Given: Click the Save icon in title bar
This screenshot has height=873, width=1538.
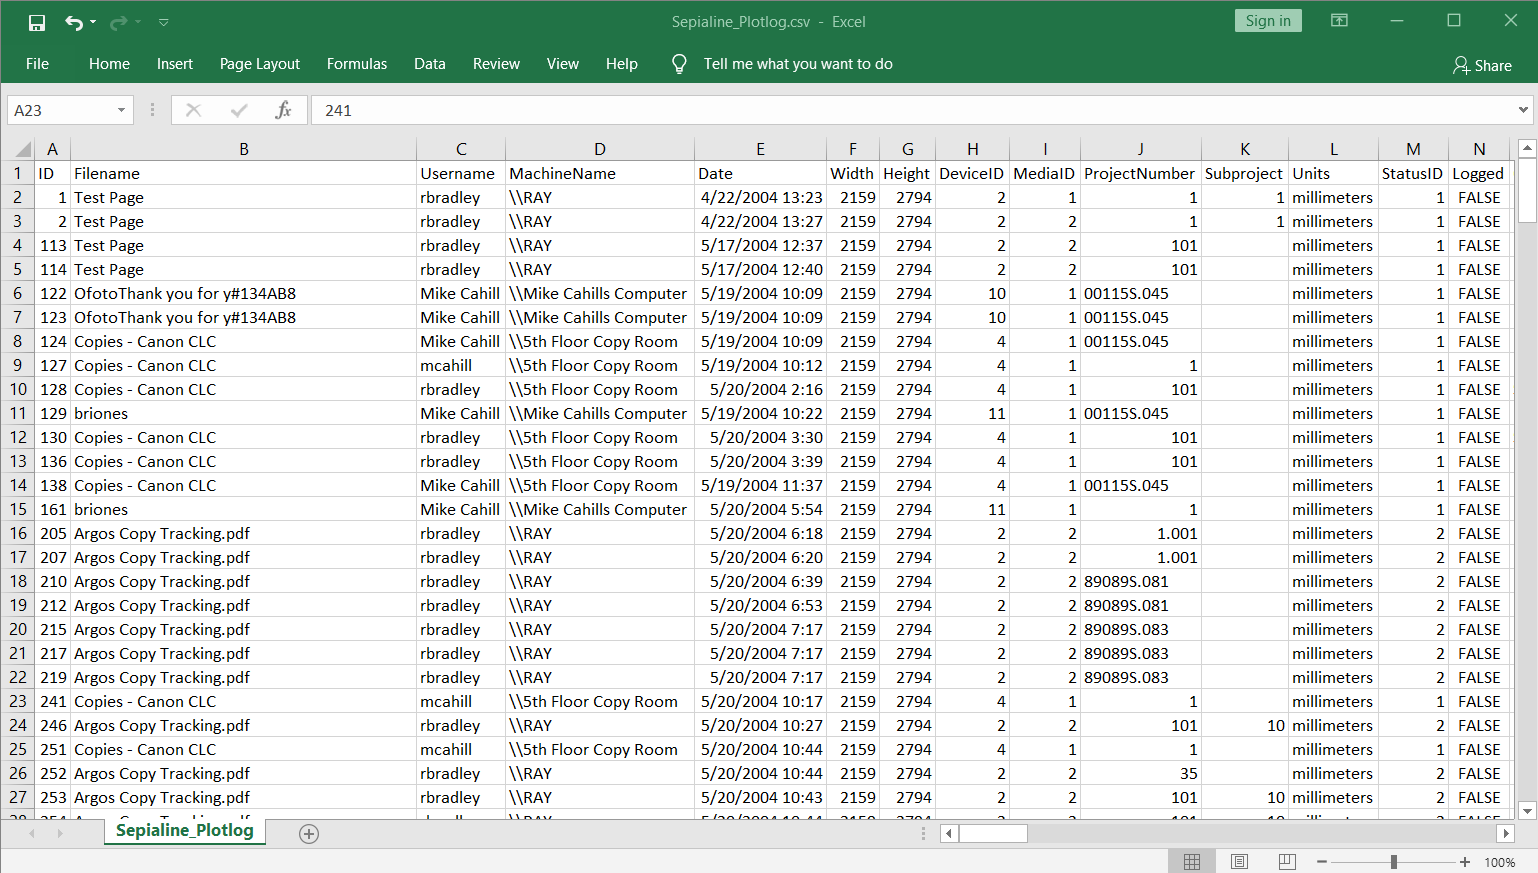Looking at the screenshot, I should [37, 22].
